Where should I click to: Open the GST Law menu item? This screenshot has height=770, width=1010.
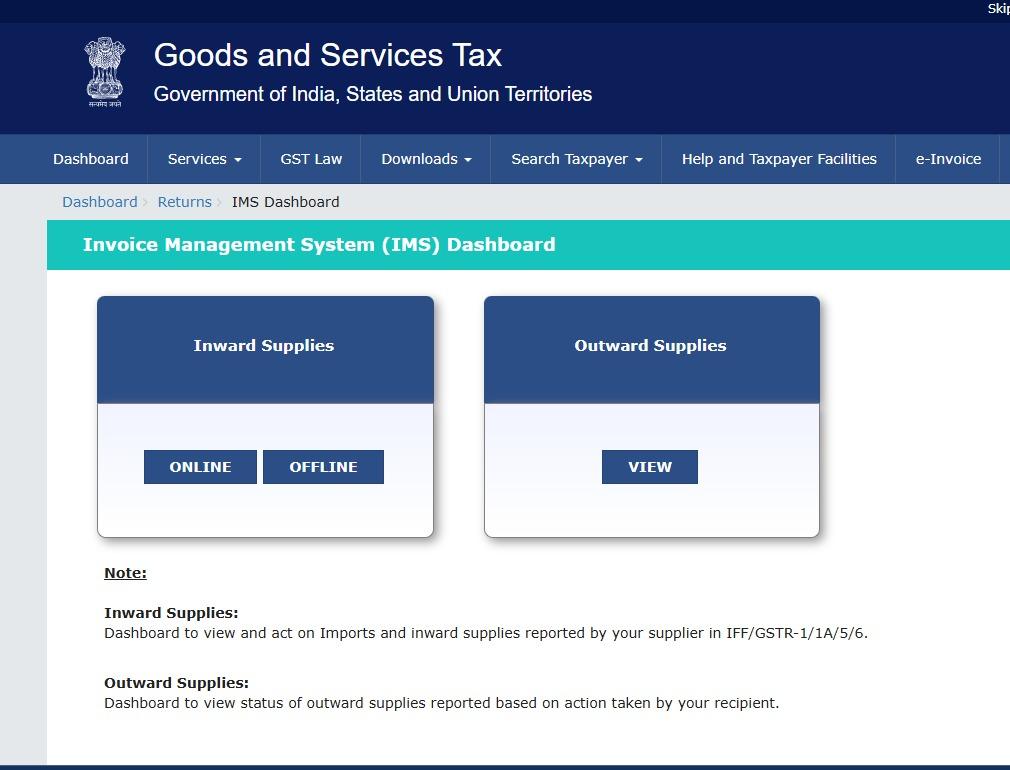pos(311,159)
